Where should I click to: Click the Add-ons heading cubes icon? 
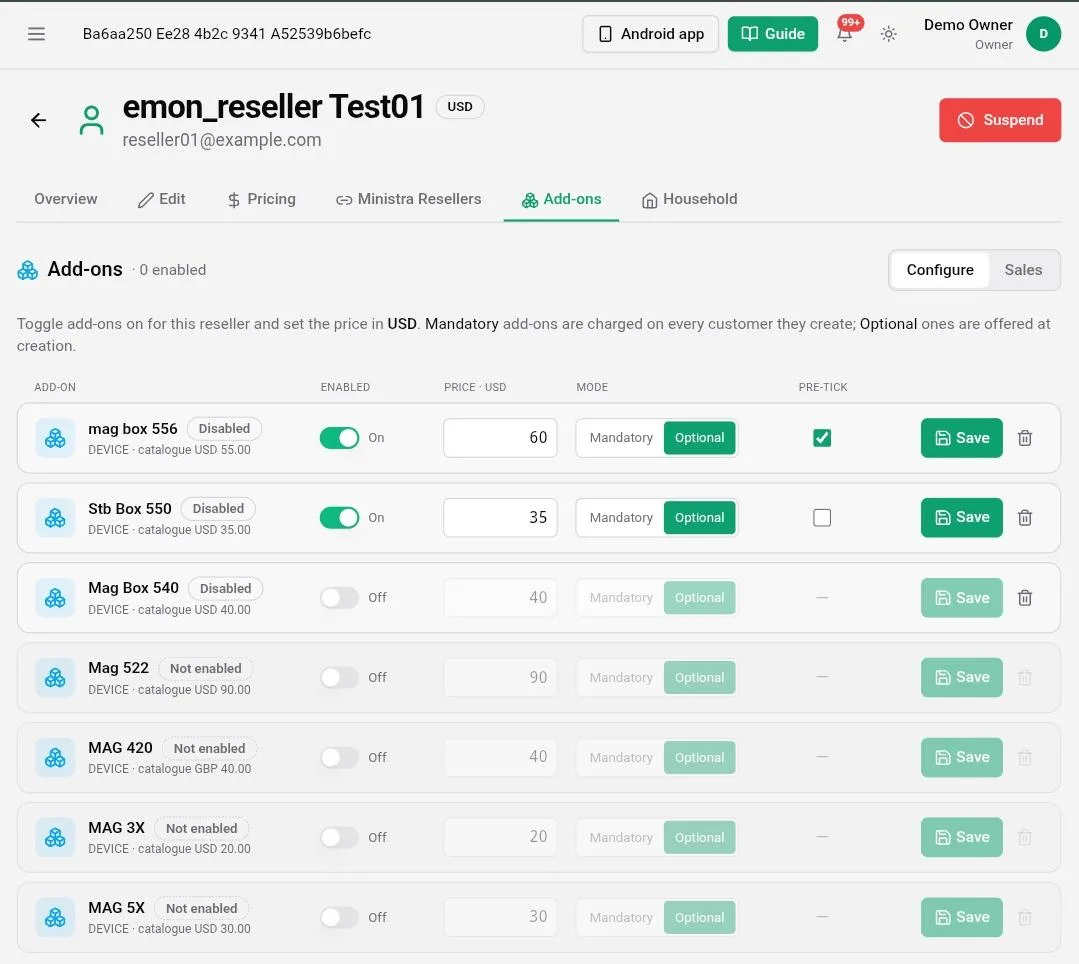pyautogui.click(x=28, y=270)
